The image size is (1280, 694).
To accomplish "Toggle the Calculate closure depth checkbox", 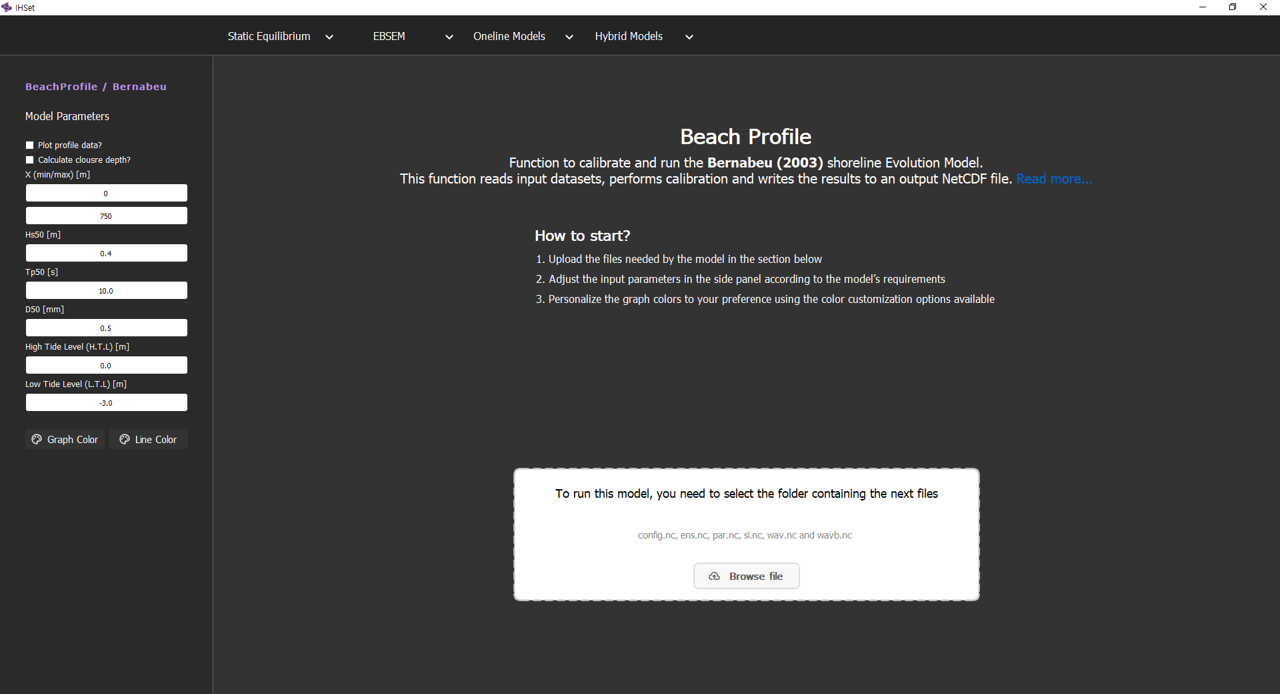I will click(x=30, y=160).
